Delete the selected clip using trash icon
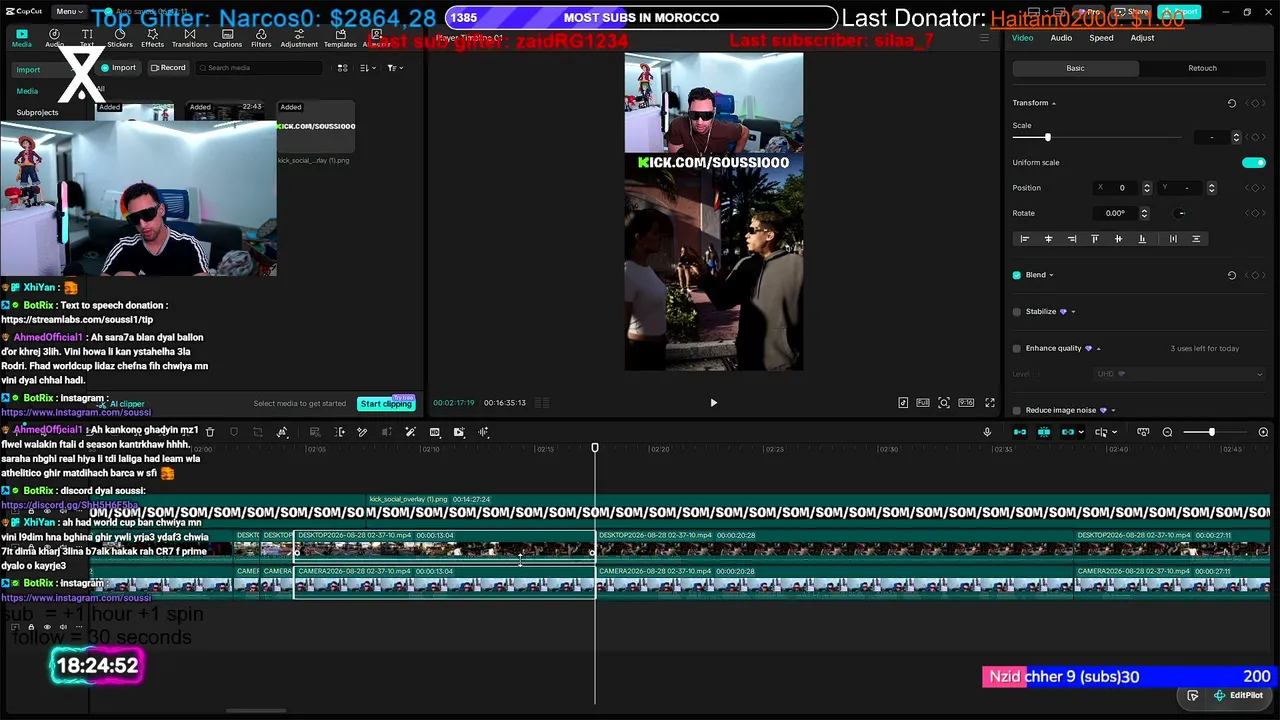Screen dimensions: 1280x720 210,432
